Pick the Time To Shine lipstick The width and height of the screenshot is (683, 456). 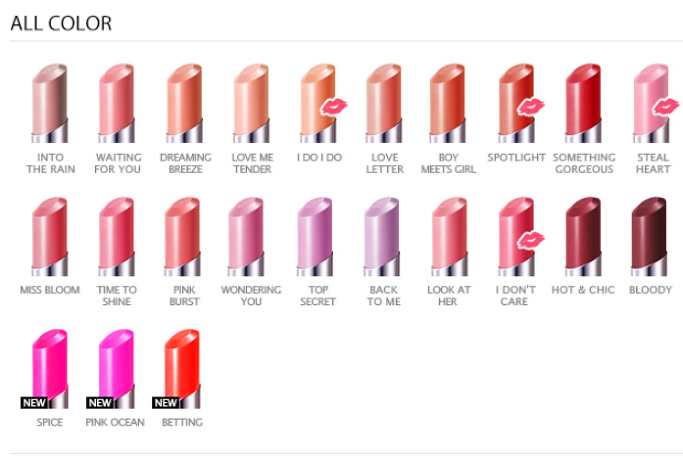click(116, 236)
